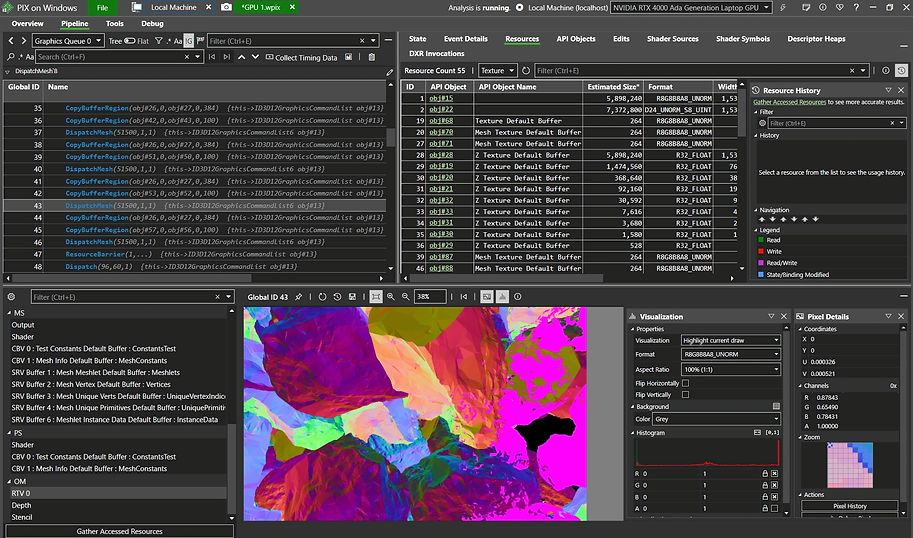Select the Dispatch(96,60,1) event row

click(x=194, y=267)
